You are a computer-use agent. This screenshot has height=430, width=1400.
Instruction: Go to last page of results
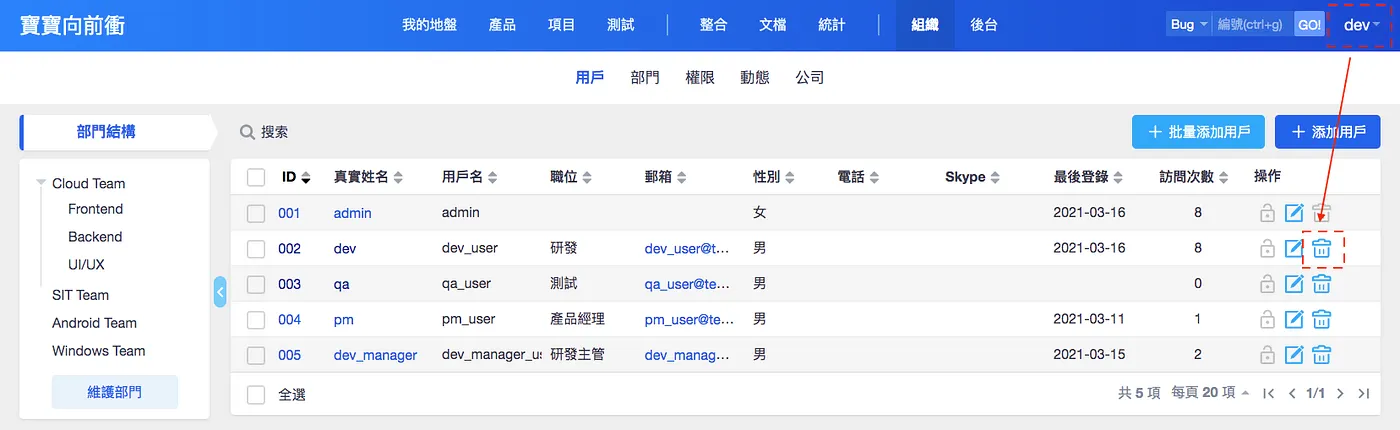[x=1363, y=394]
